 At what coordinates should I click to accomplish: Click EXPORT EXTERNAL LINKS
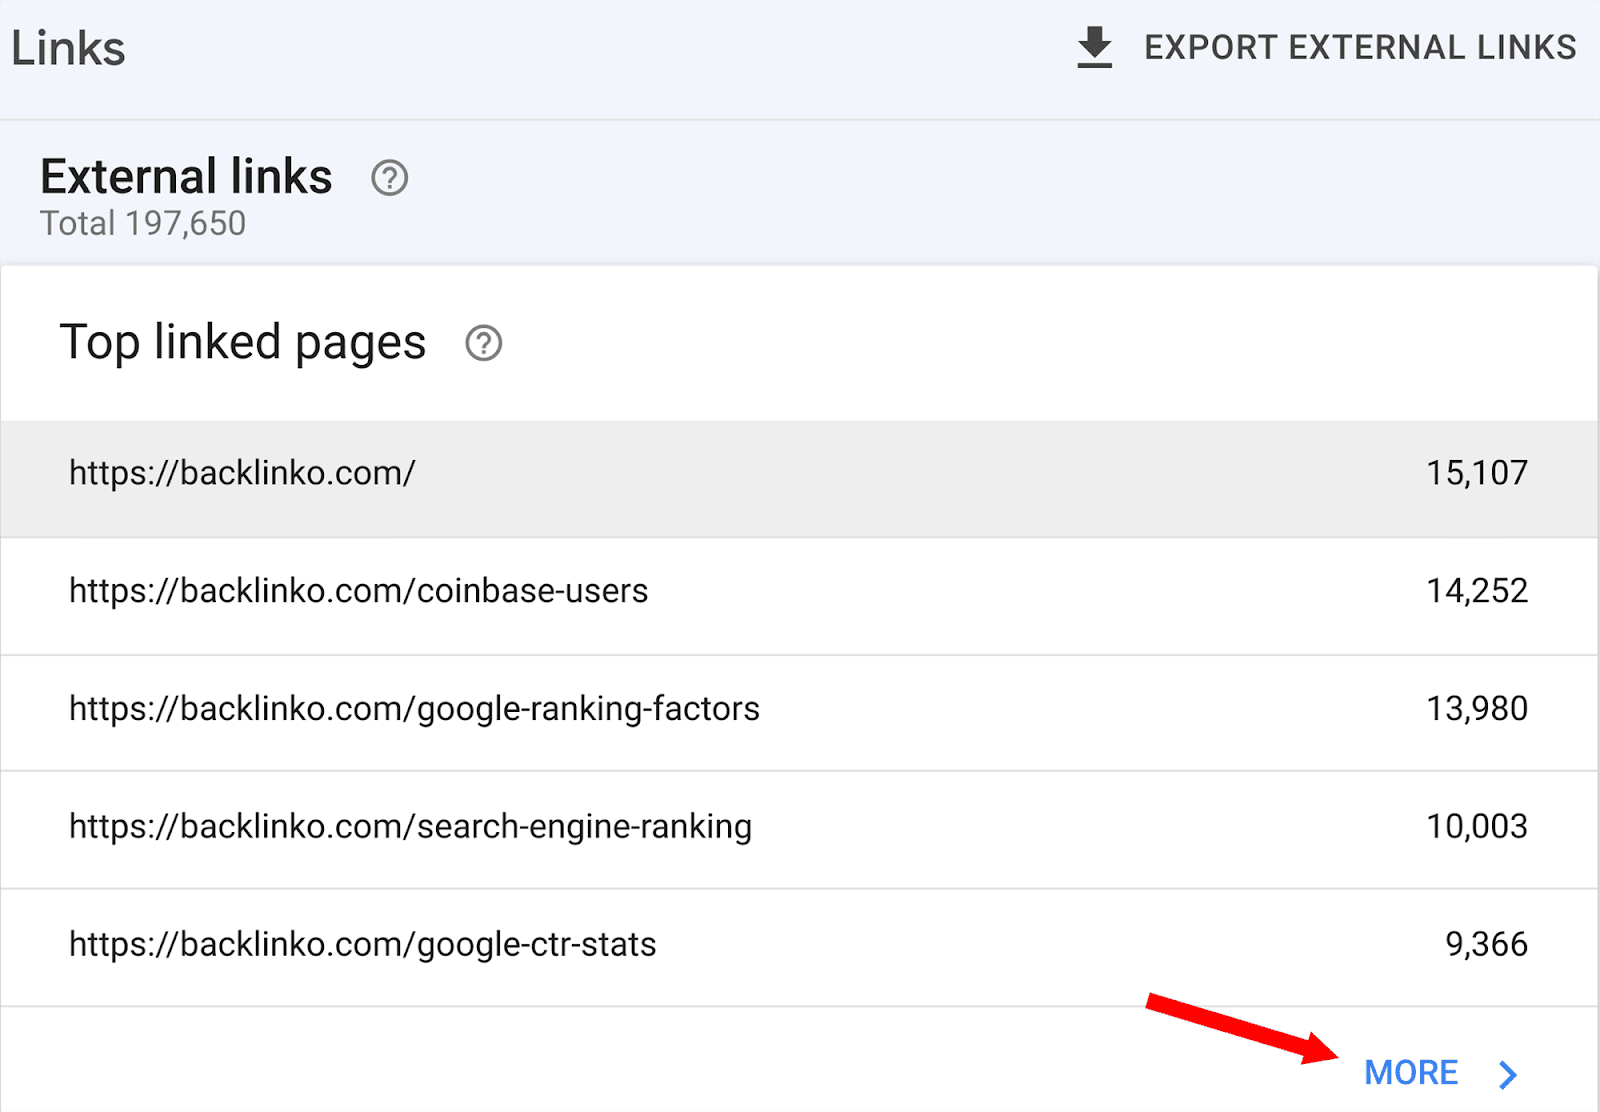(x=1360, y=46)
